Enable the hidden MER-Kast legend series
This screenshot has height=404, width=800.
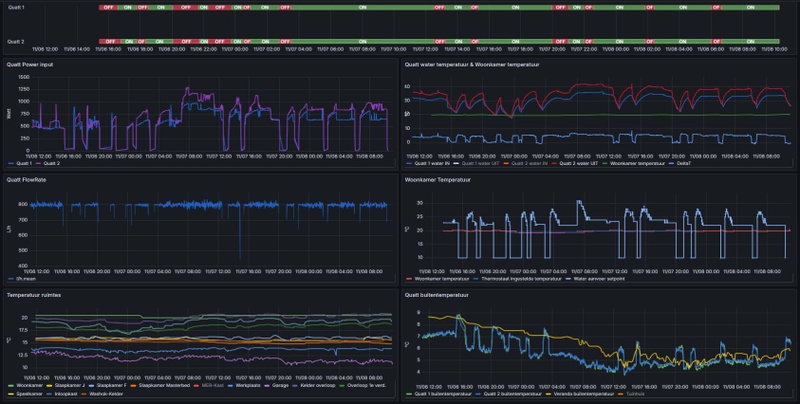tap(212, 386)
